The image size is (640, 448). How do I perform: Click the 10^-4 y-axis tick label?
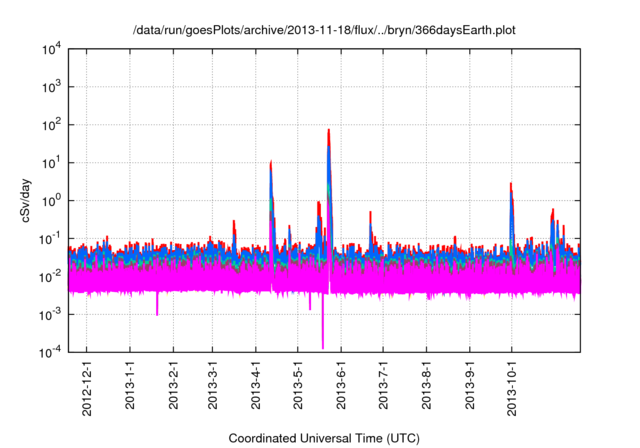pos(52,352)
